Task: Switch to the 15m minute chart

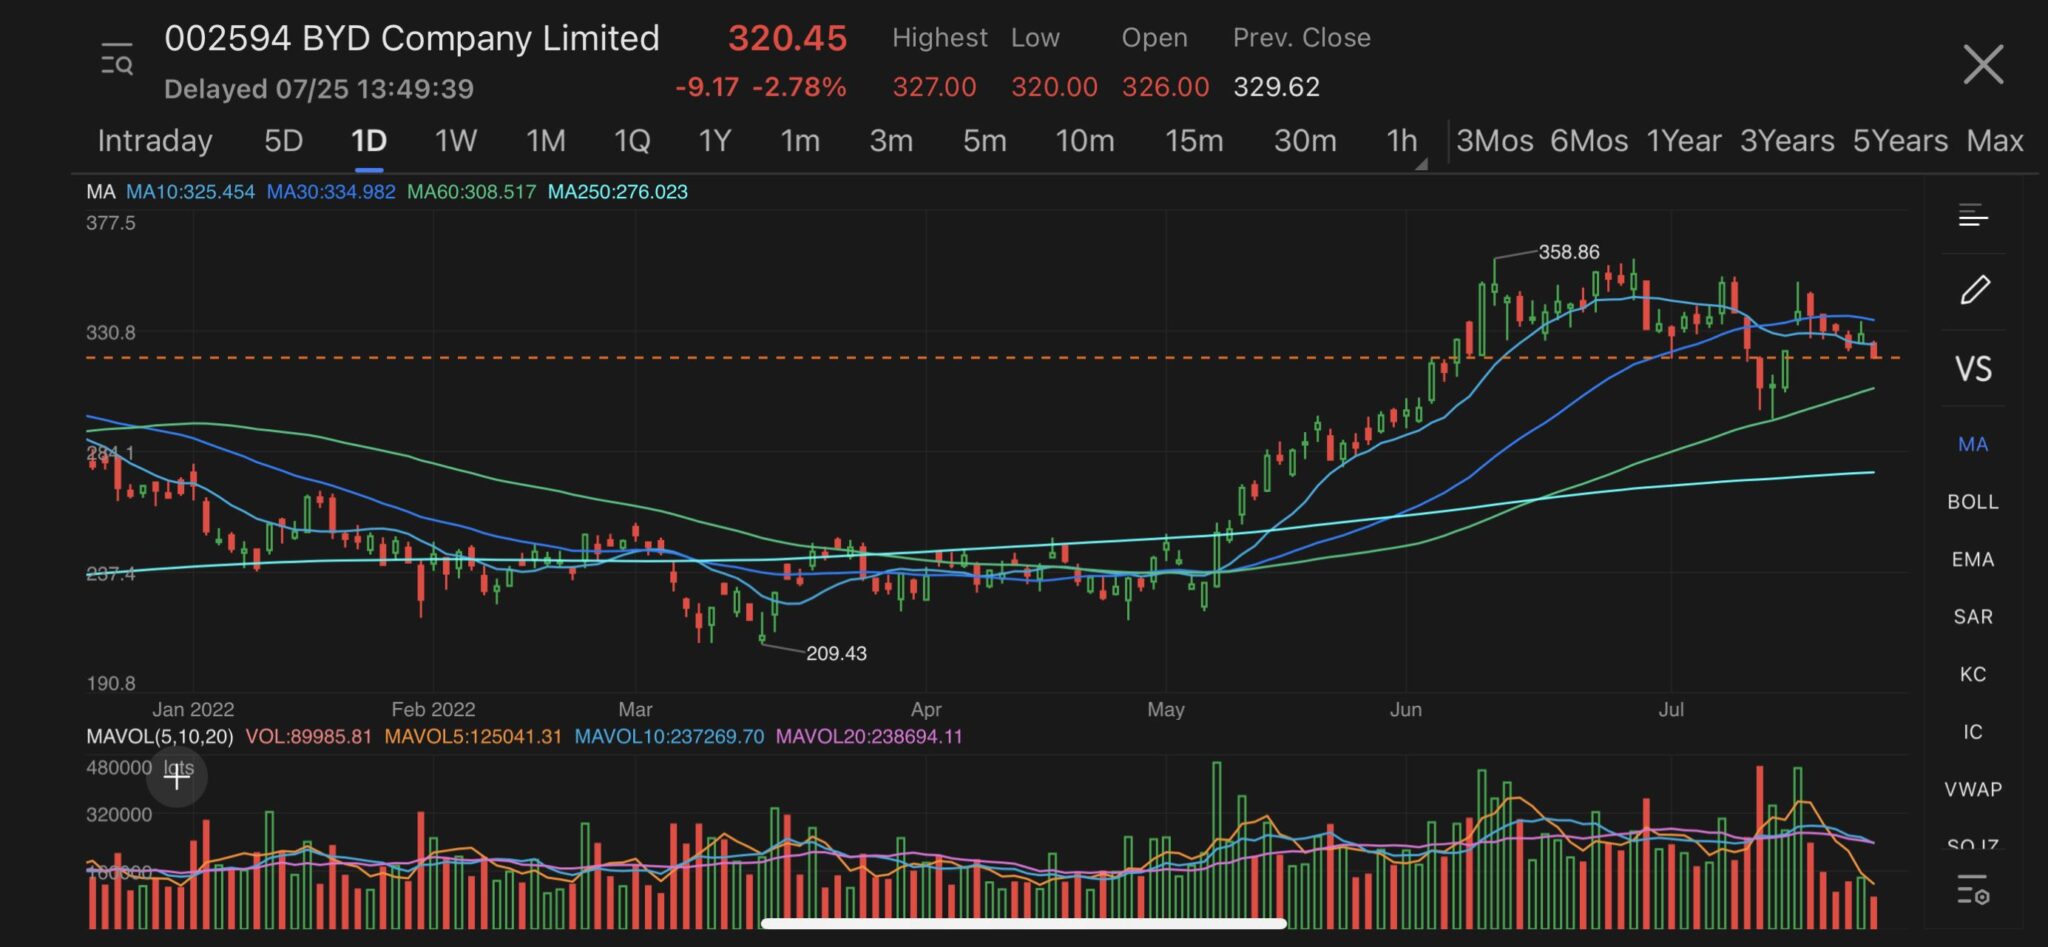Action: 1194,141
